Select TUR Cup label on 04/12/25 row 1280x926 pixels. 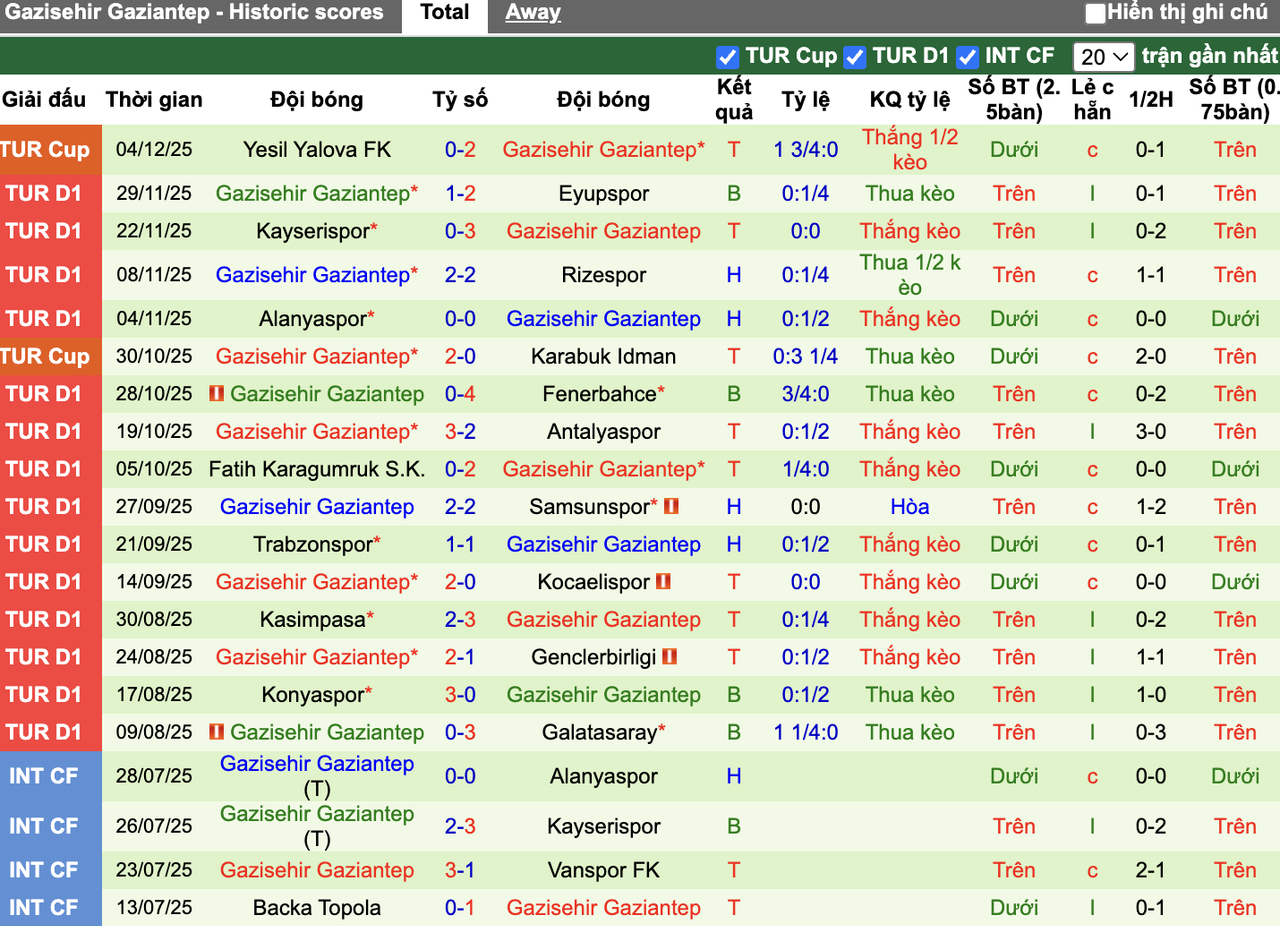pos(46,150)
